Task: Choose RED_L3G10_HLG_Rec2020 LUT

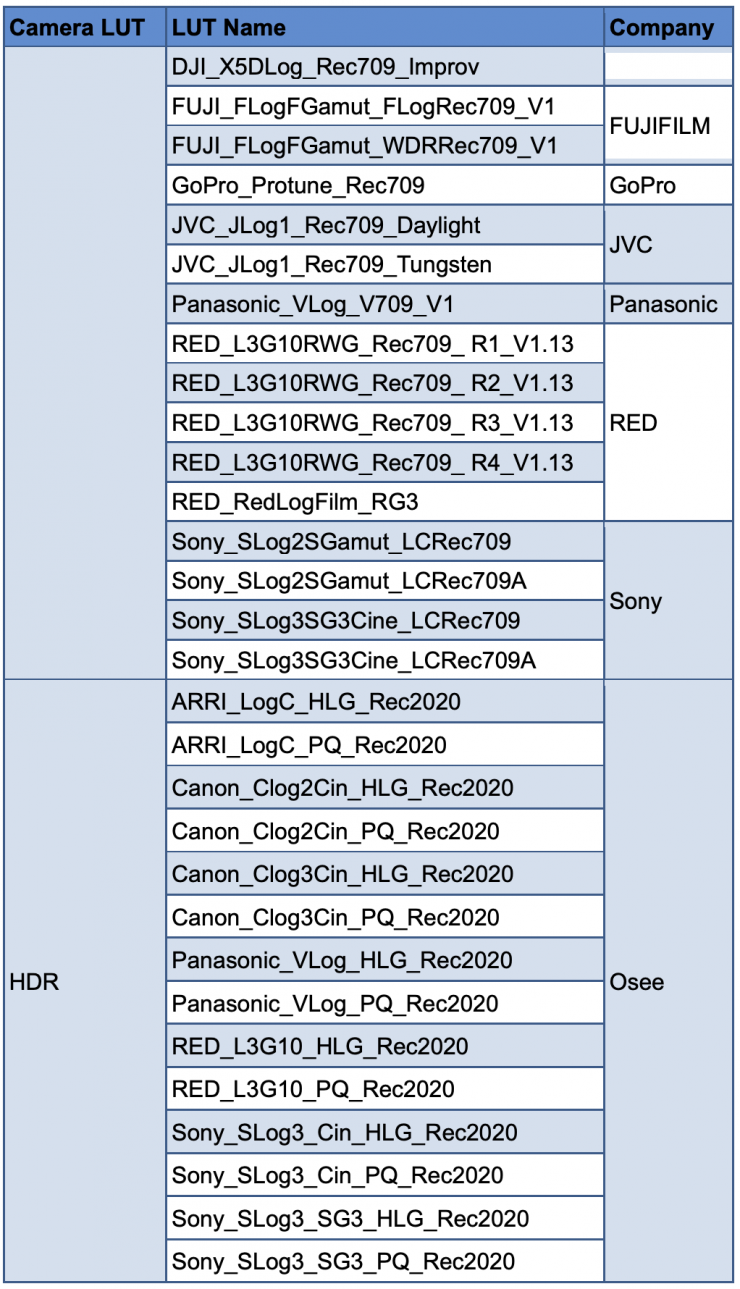Action: tap(320, 1046)
